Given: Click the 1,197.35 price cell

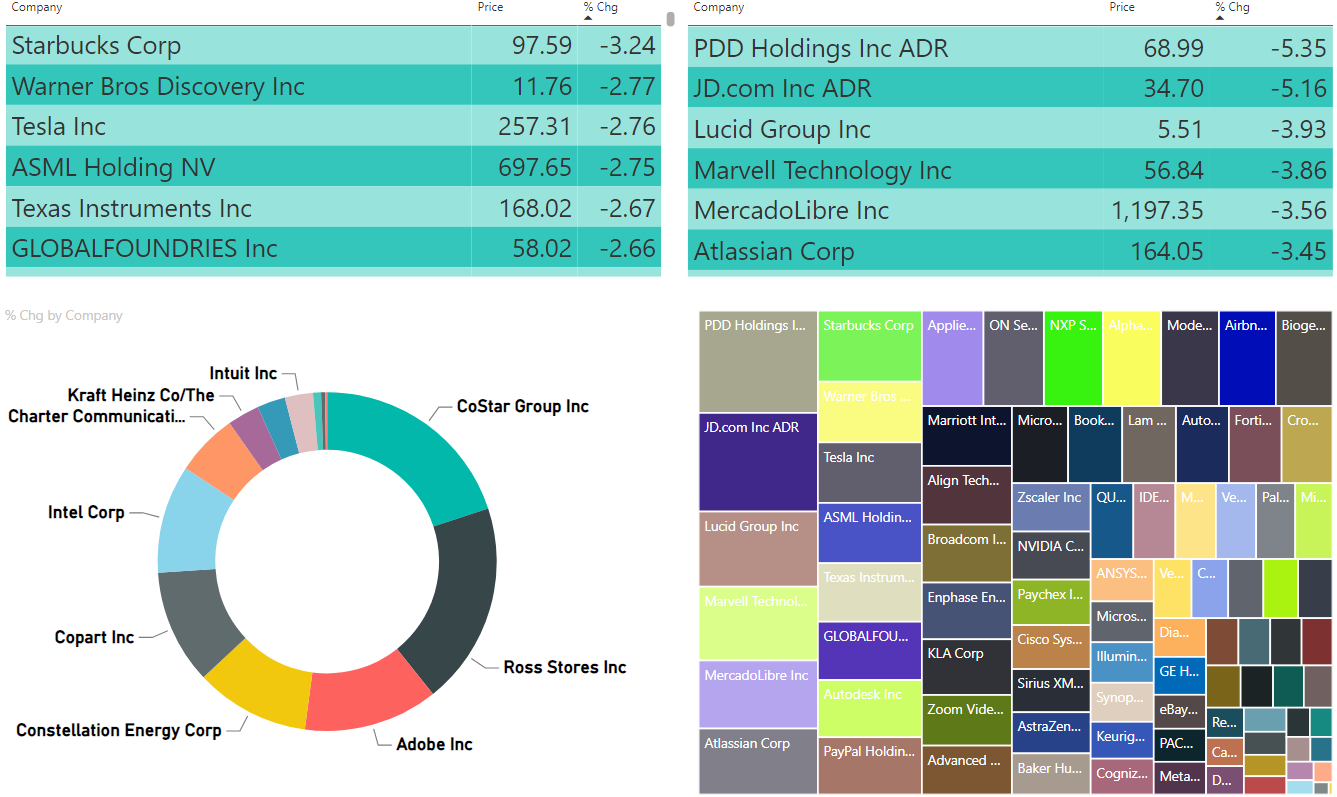Looking at the screenshot, I should click(x=1157, y=210).
